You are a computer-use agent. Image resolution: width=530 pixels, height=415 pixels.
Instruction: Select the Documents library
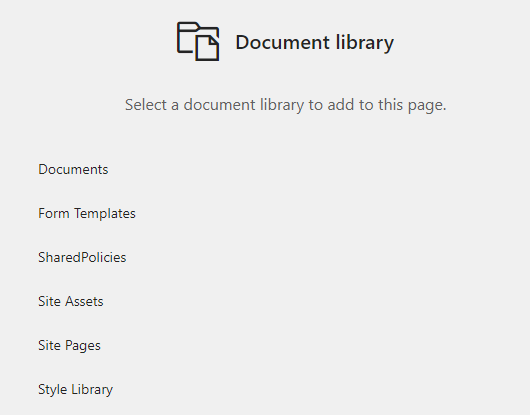(73, 169)
